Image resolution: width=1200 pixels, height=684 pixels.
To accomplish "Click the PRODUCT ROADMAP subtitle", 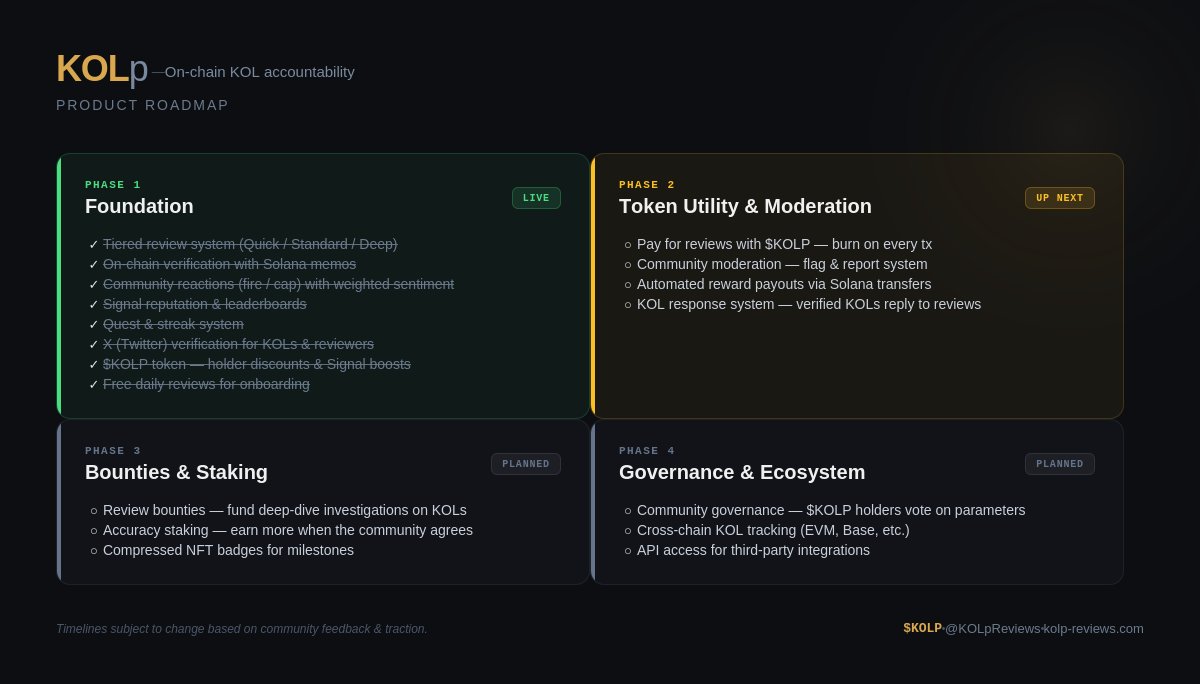I will coord(143,105).
